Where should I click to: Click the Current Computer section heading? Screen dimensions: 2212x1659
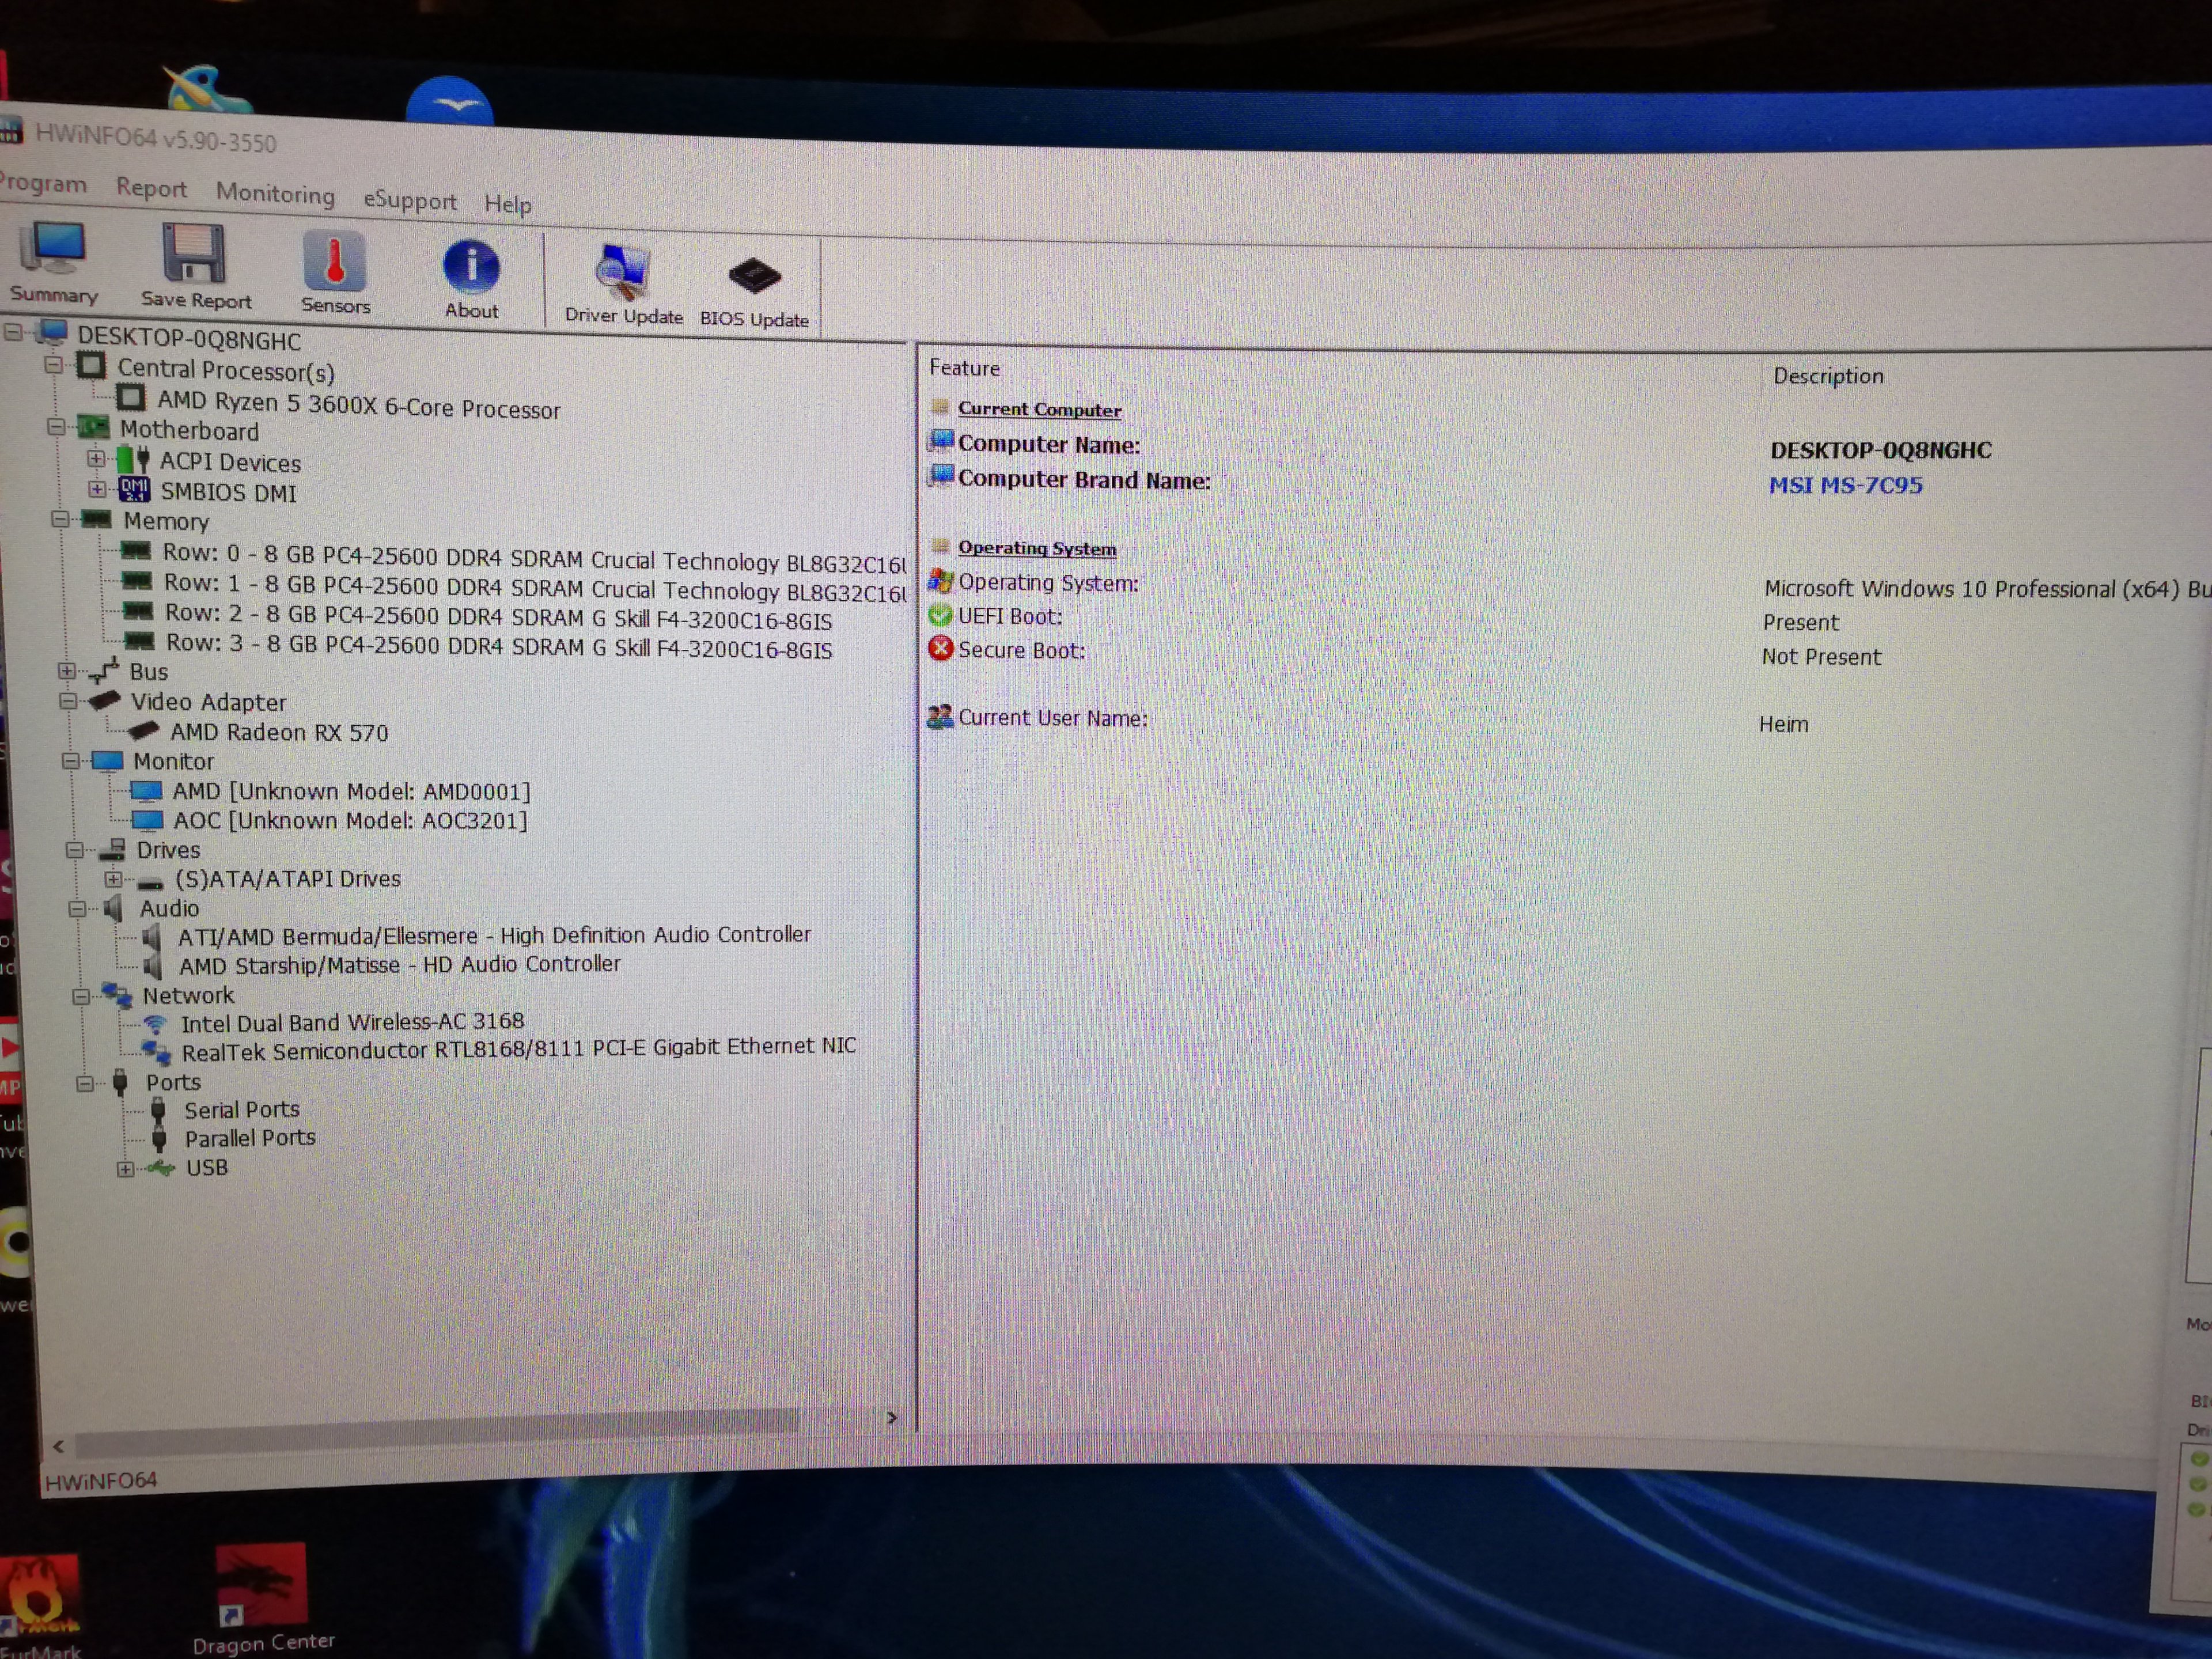(x=1039, y=410)
